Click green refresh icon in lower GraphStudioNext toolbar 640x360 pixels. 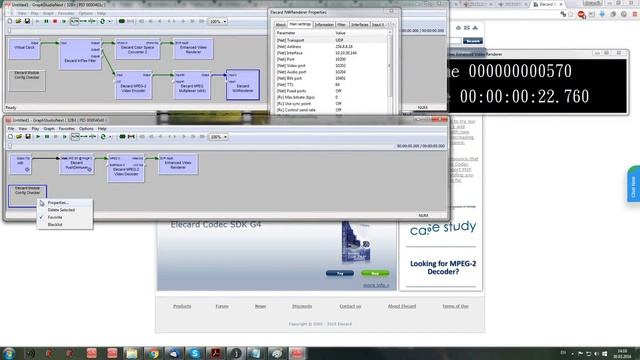pyautogui.click(x=103, y=137)
